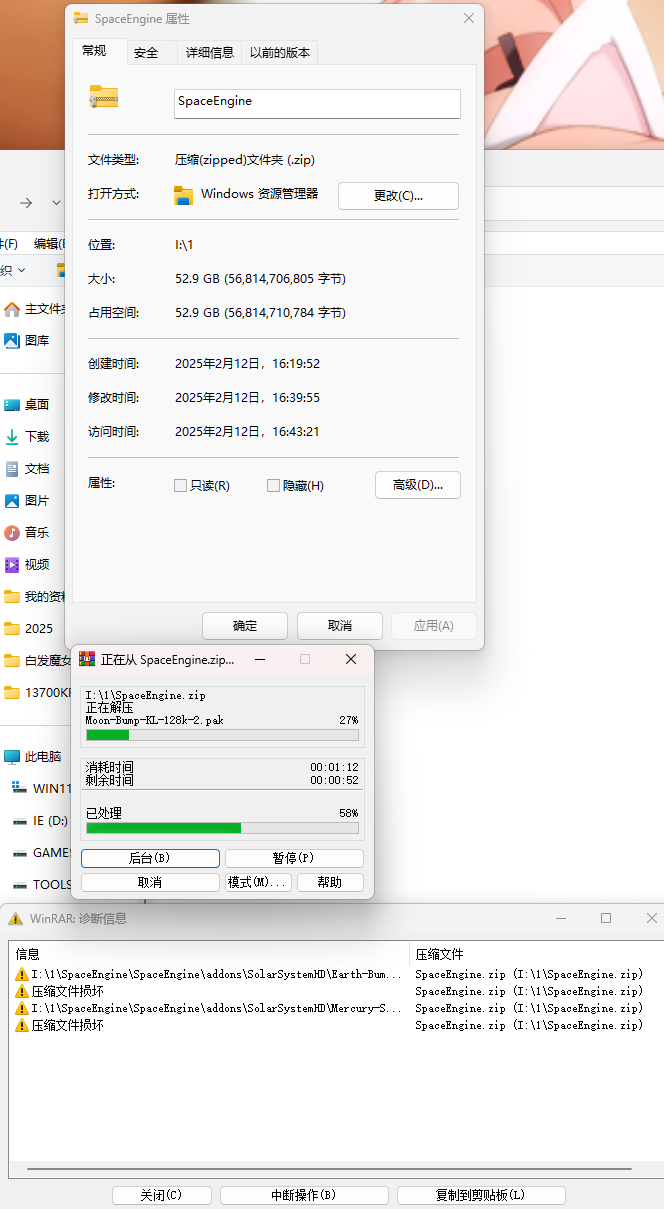Viewport: 664px width, 1209px height.
Task: Click the warning icon beside Earth-Bum... row
Action: point(21,974)
